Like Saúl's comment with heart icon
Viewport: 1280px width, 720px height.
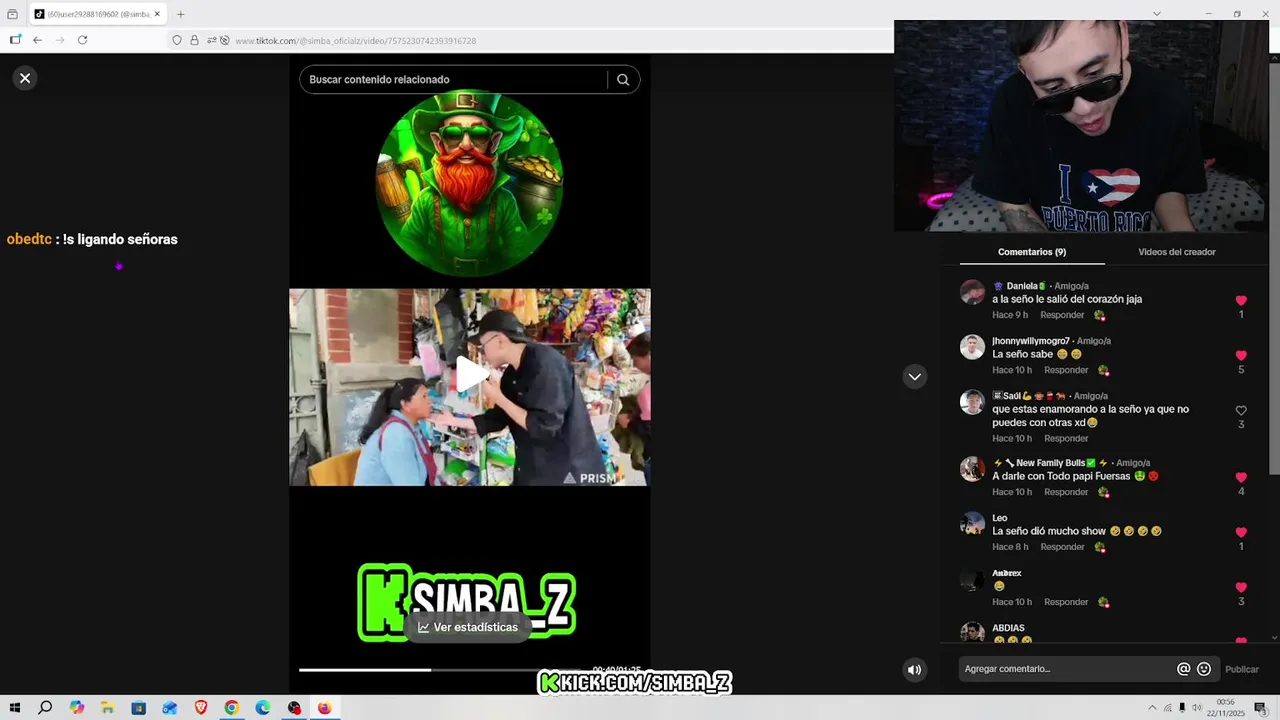click(x=1241, y=410)
